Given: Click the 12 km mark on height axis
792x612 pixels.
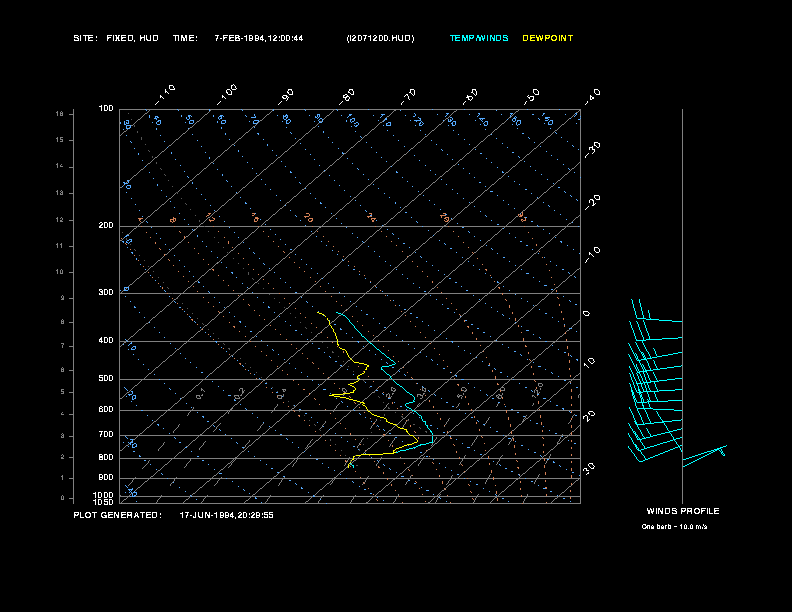Looking at the screenshot, I should tap(60, 220).
